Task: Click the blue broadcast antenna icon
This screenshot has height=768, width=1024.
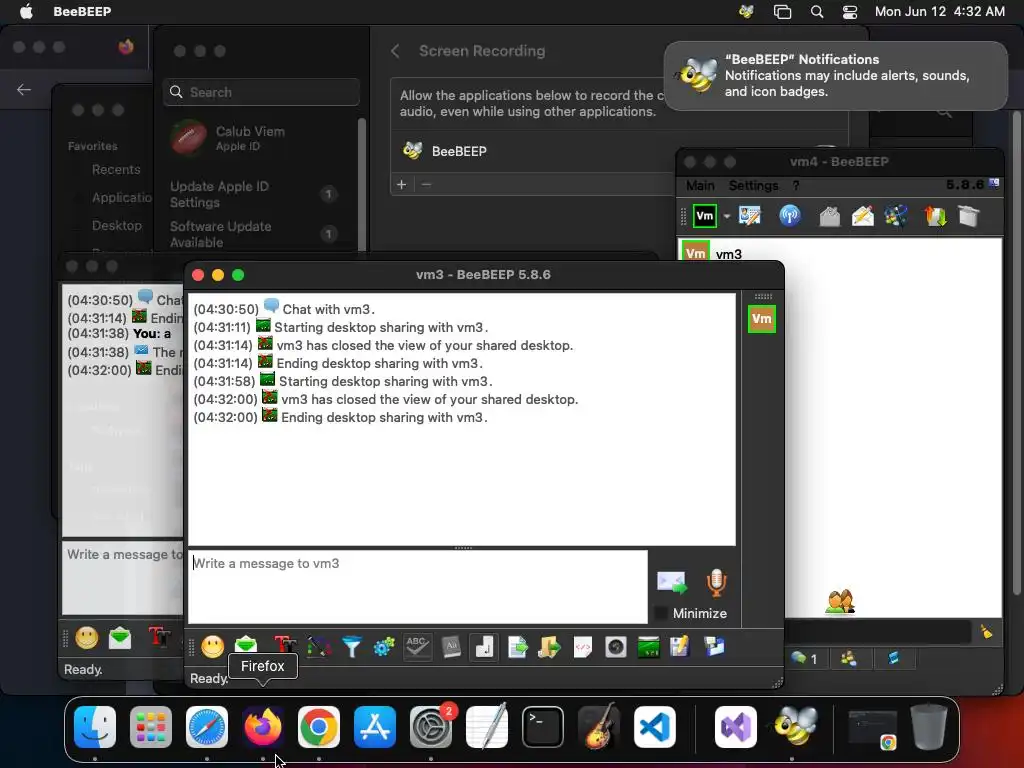Action: [x=790, y=216]
